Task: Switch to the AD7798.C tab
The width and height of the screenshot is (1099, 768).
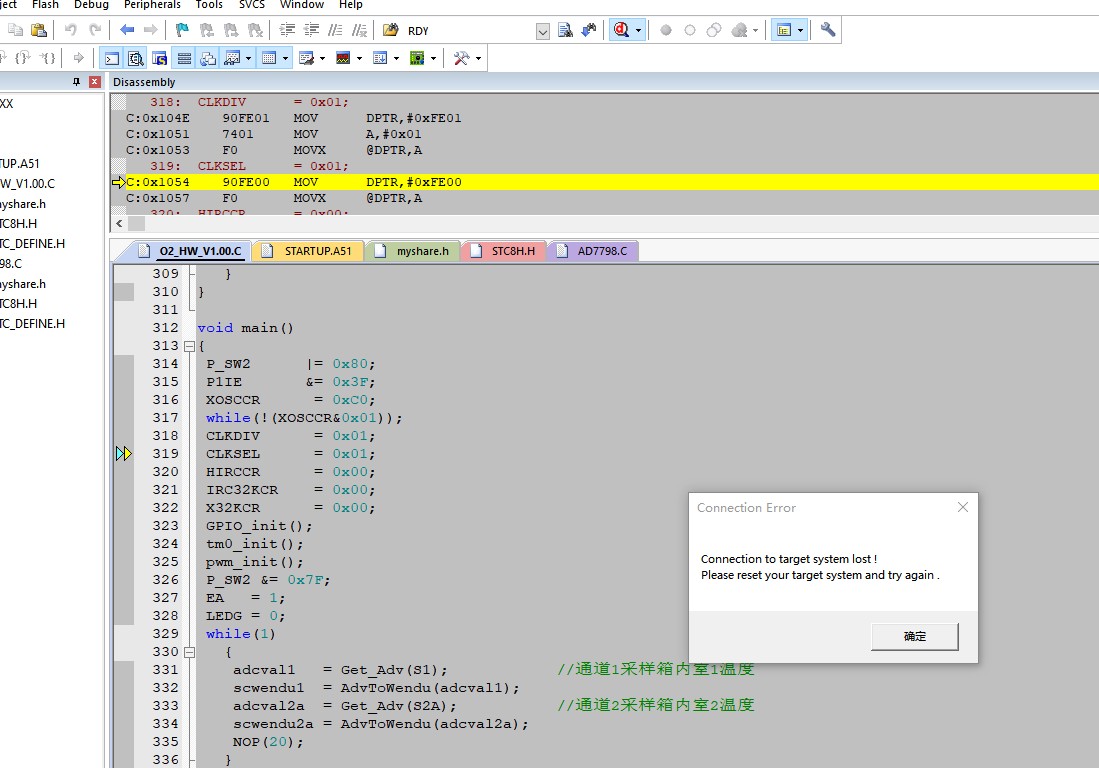Action: click(x=593, y=251)
